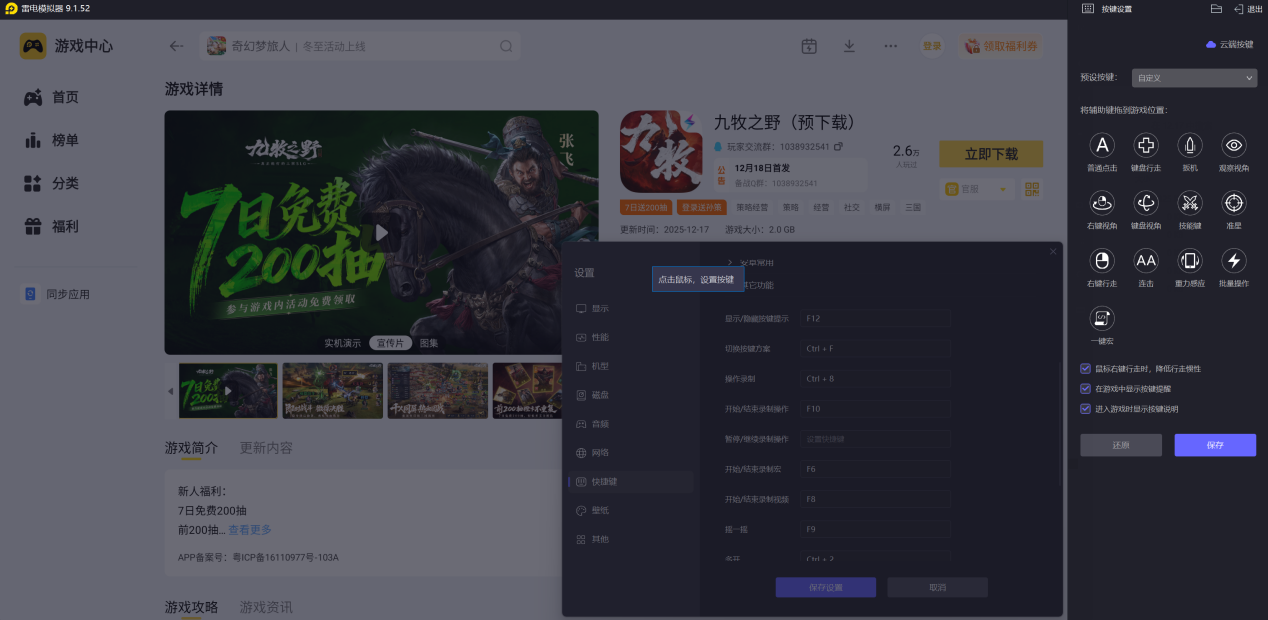Open 云端按键 cloud keymaps

point(1229,44)
